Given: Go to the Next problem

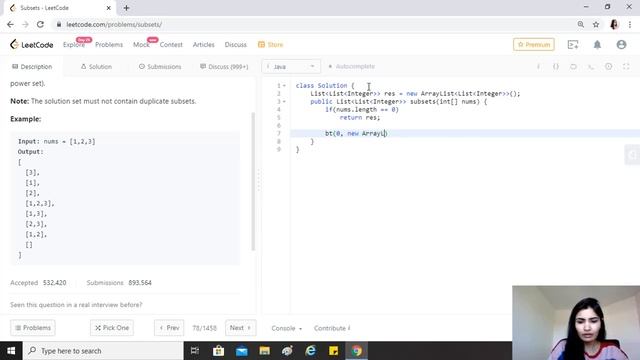Looking at the screenshot, I should point(240,328).
